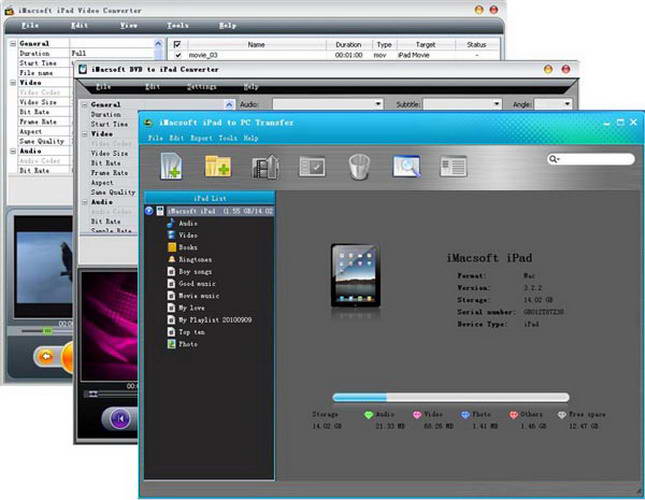Viewport: 645px width, 500px height.
Task: Click the orange back arrow button in the Video Converter
Action: tap(46, 356)
